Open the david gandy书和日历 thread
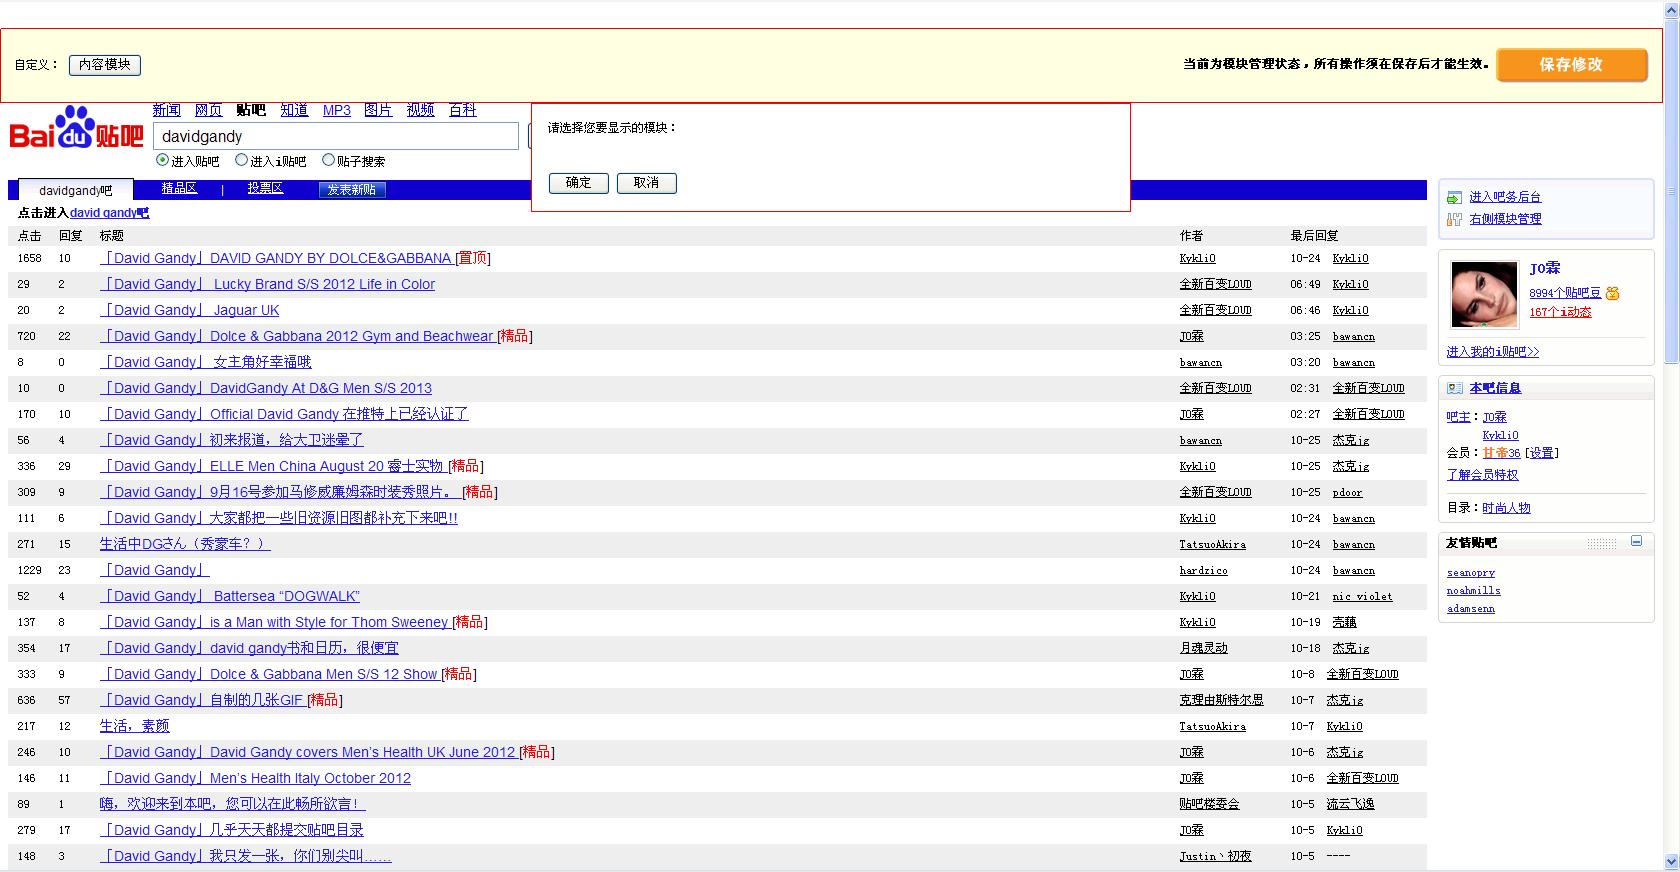The image size is (1680, 872). 249,648
